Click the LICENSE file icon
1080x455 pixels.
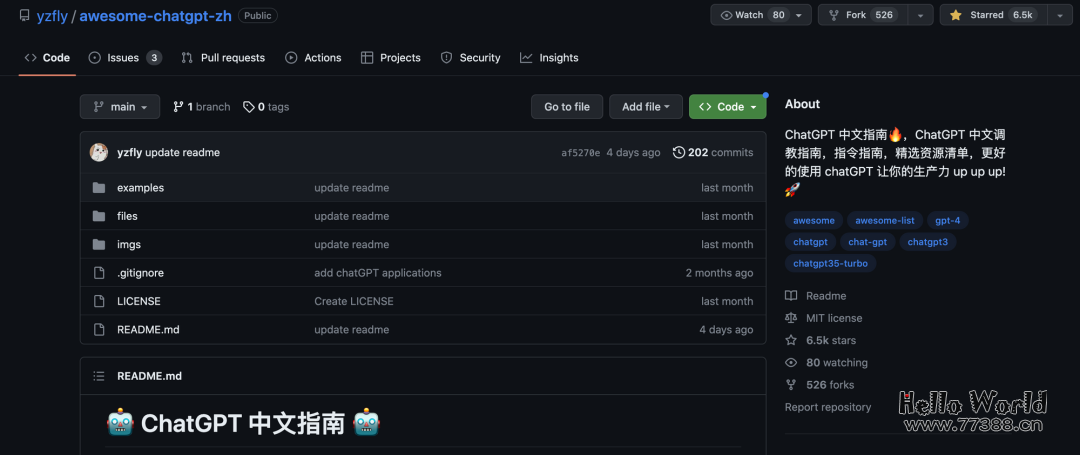99,301
